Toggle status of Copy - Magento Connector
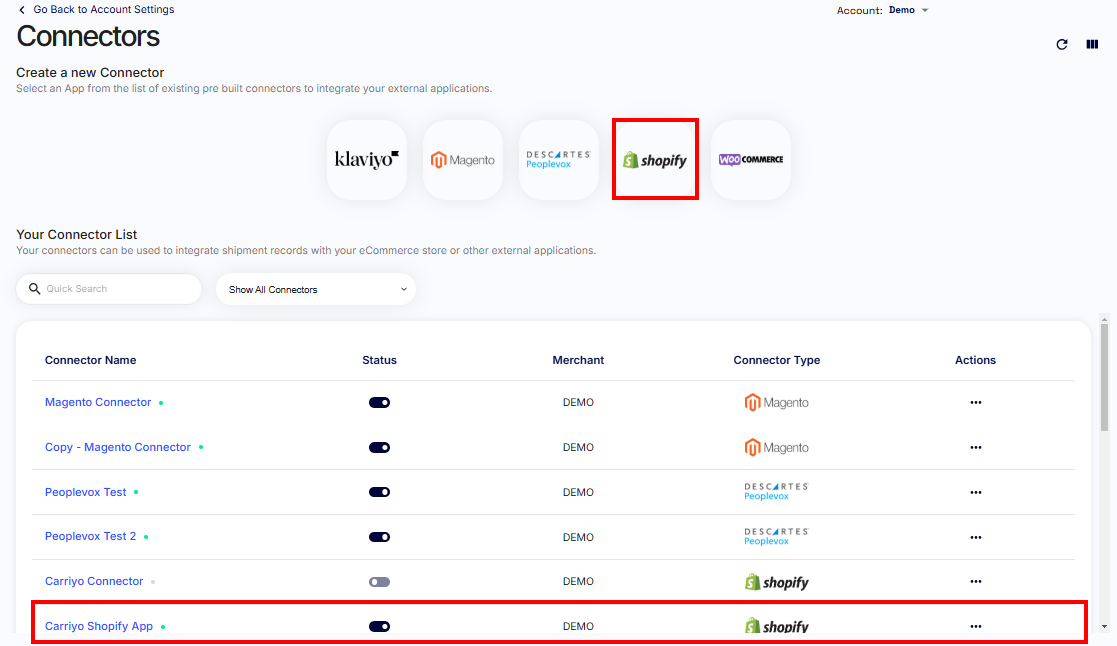1117x646 pixels. 379,447
